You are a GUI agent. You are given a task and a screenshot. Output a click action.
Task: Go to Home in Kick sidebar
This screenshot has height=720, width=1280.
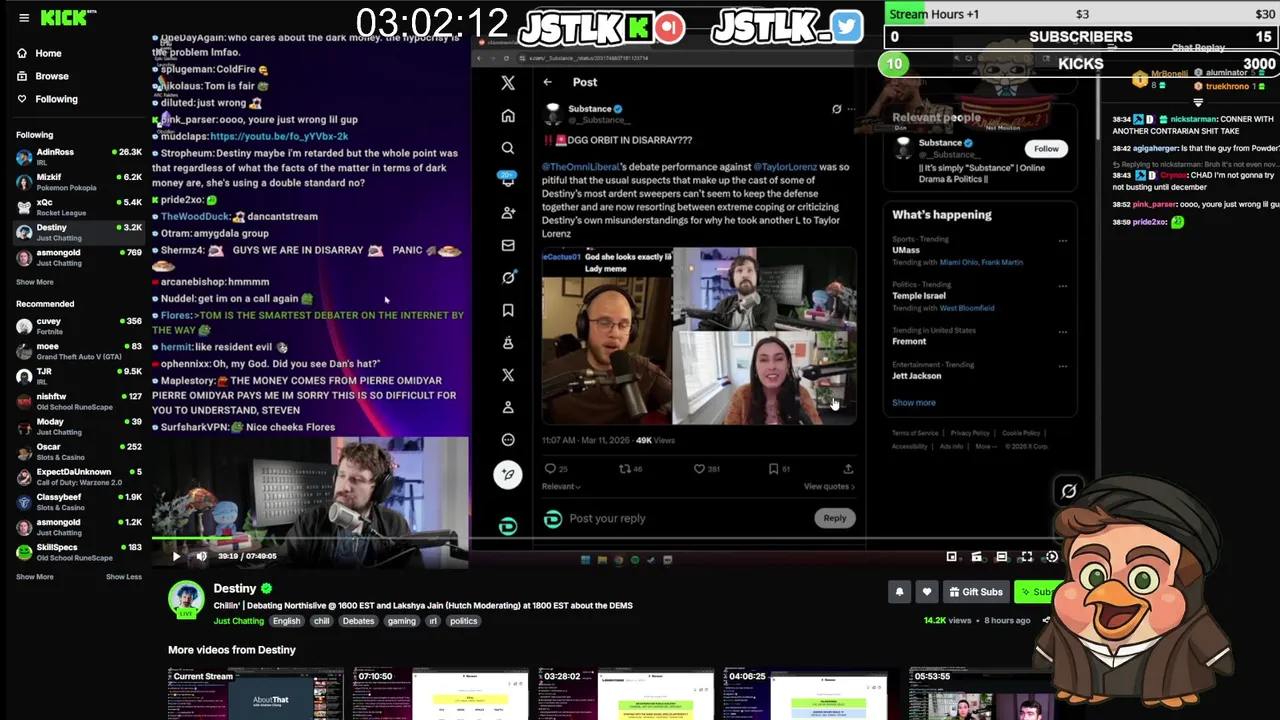click(40, 53)
